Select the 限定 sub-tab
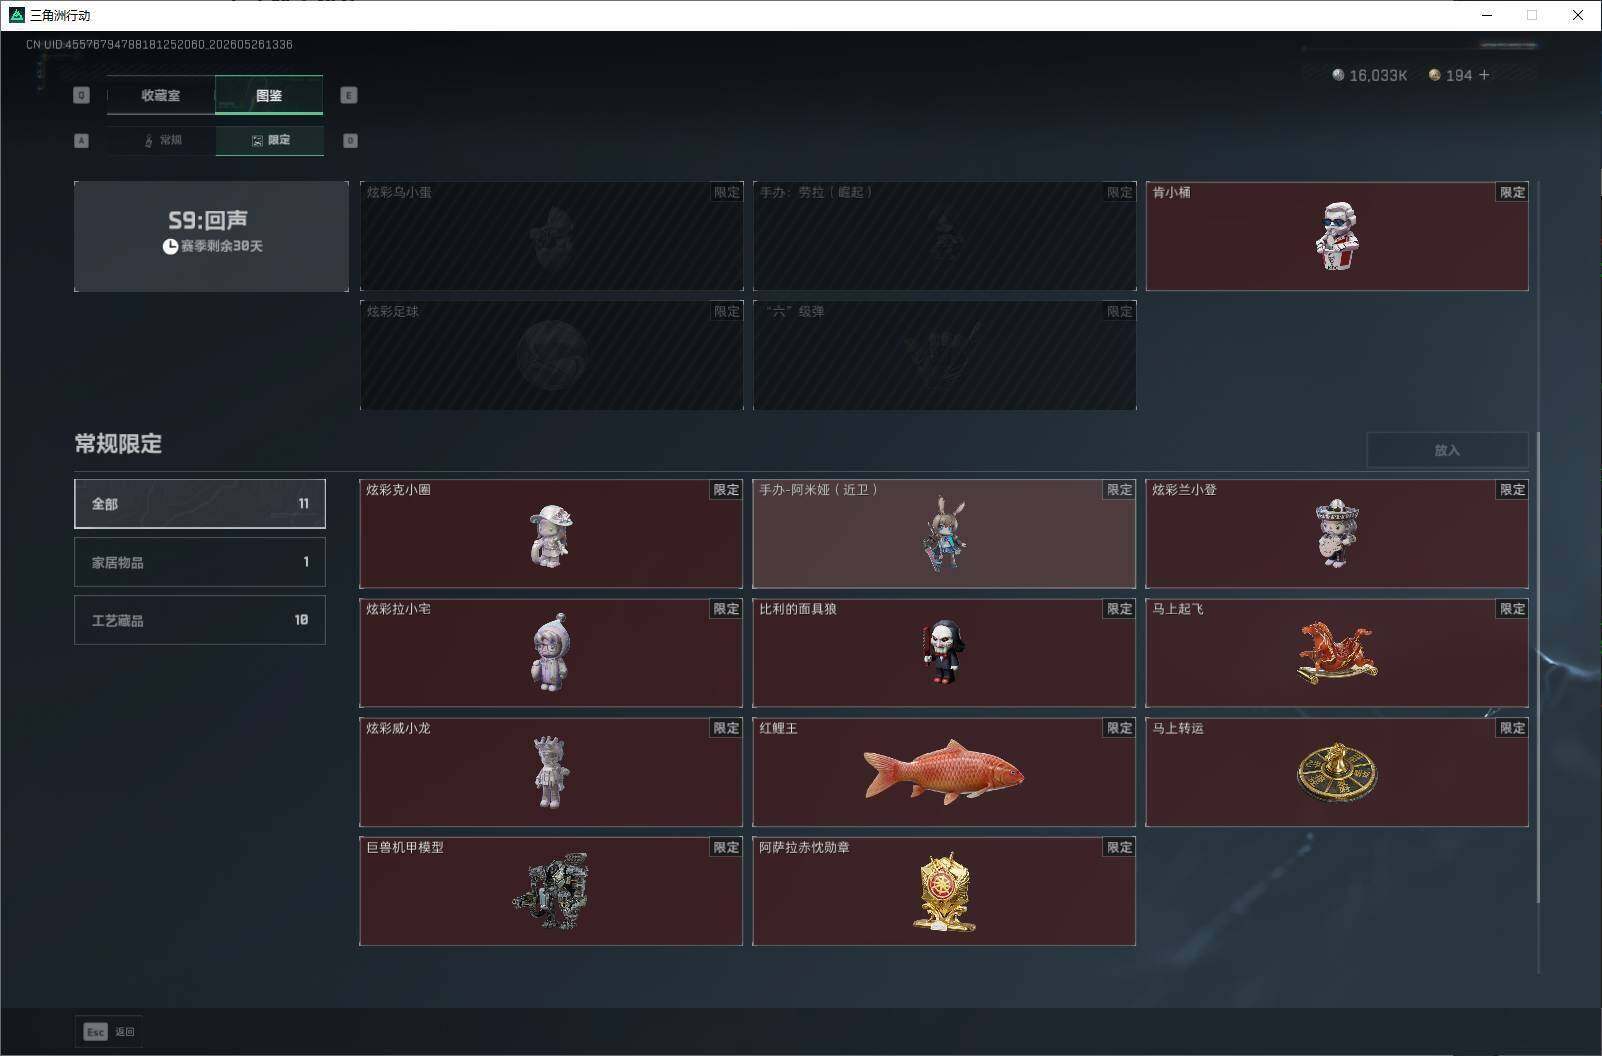 click(270, 140)
